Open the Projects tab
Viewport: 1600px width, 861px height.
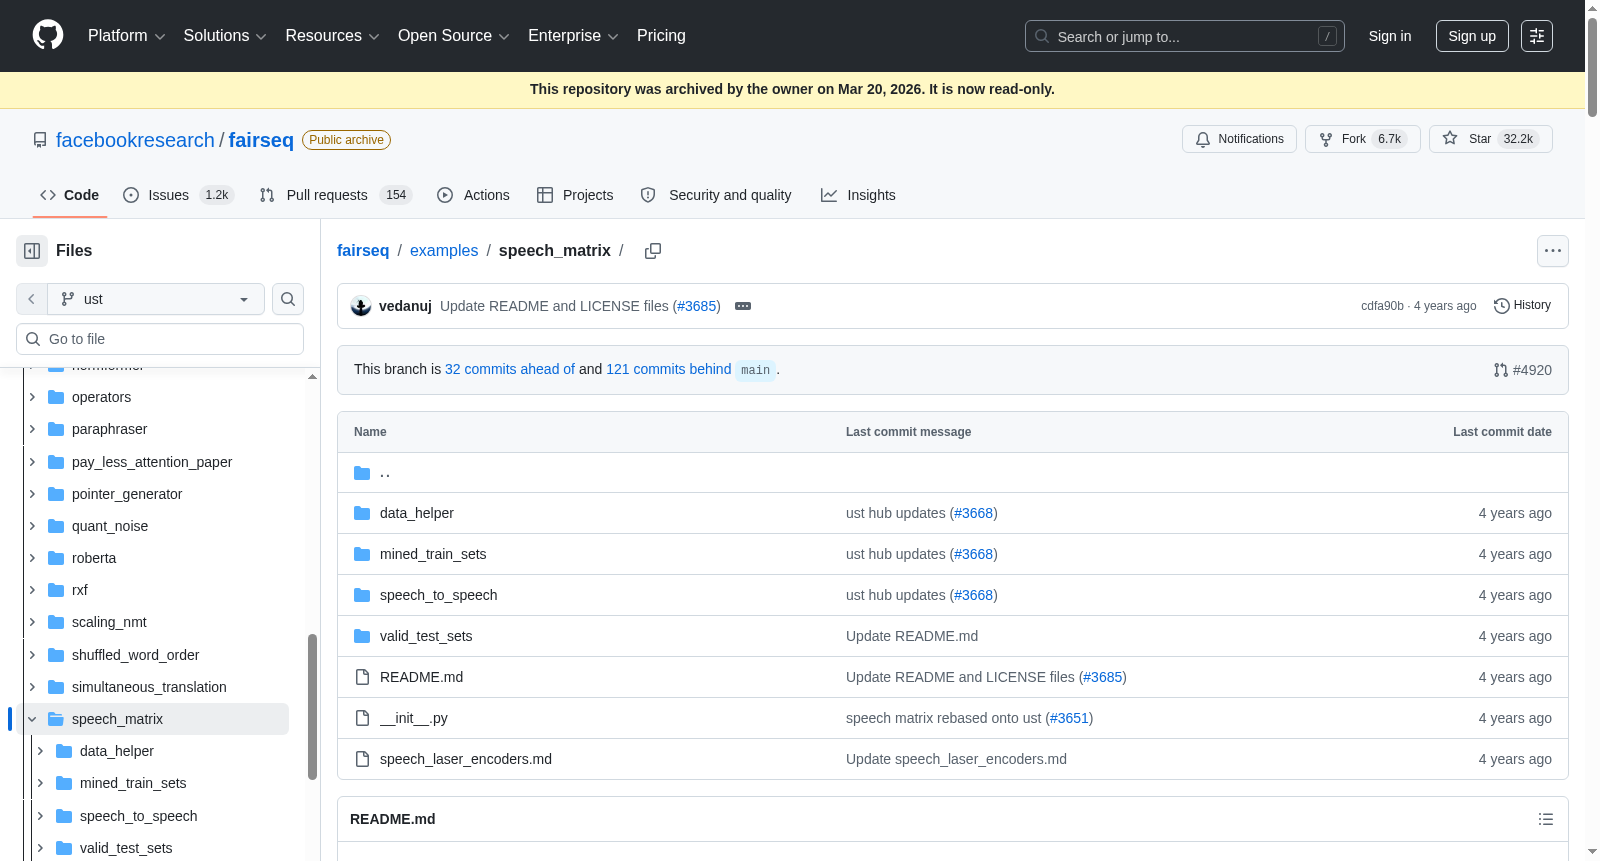point(575,195)
